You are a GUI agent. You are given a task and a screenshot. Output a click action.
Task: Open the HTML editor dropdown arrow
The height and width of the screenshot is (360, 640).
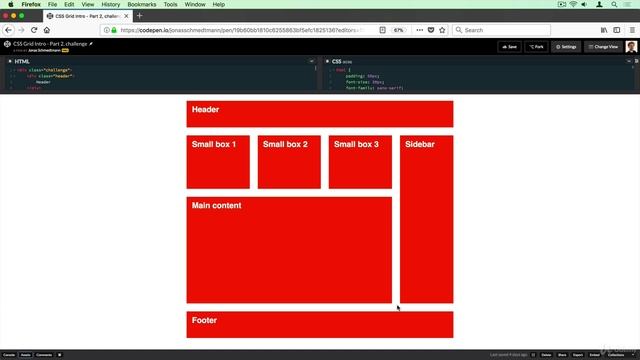point(311,61)
